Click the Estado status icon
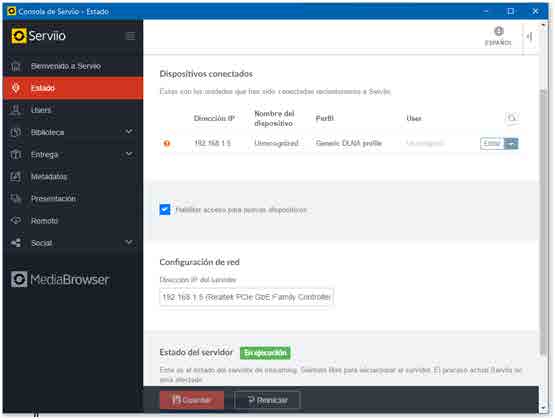The width and height of the screenshot is (555, 419). point(16,88)
